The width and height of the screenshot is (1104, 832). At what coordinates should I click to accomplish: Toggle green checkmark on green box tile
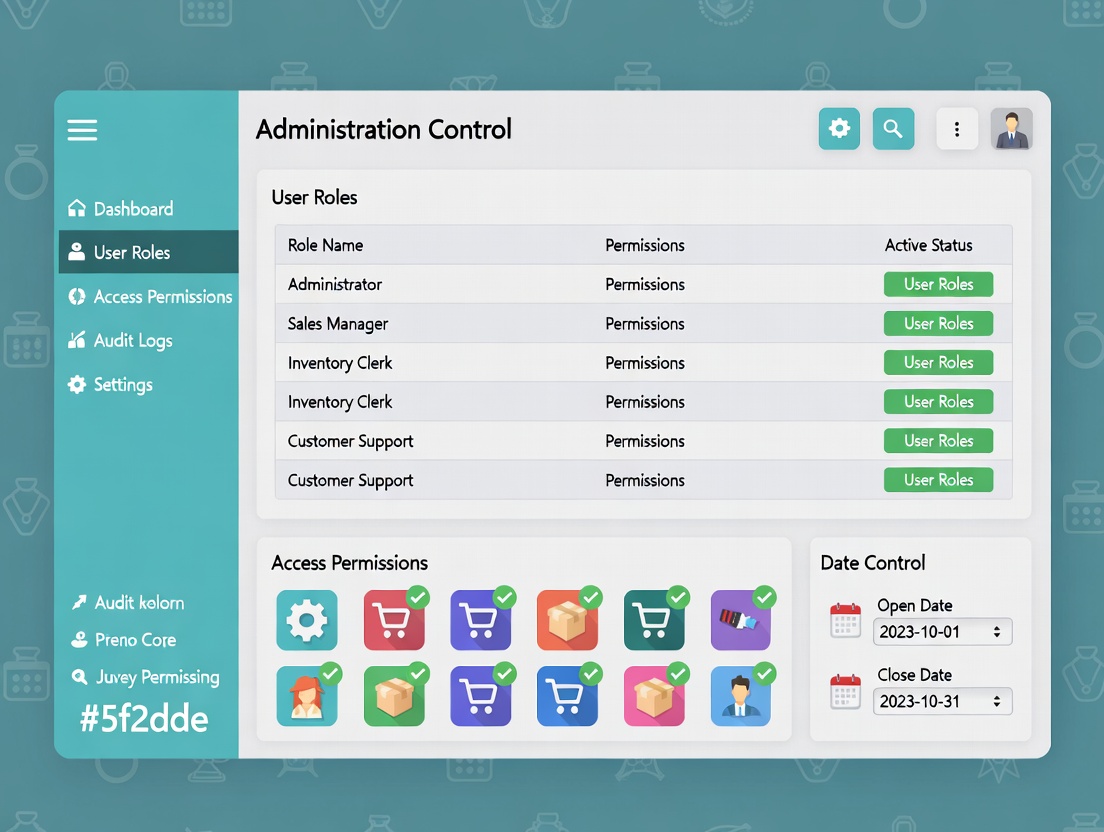(x=418, y=673)
